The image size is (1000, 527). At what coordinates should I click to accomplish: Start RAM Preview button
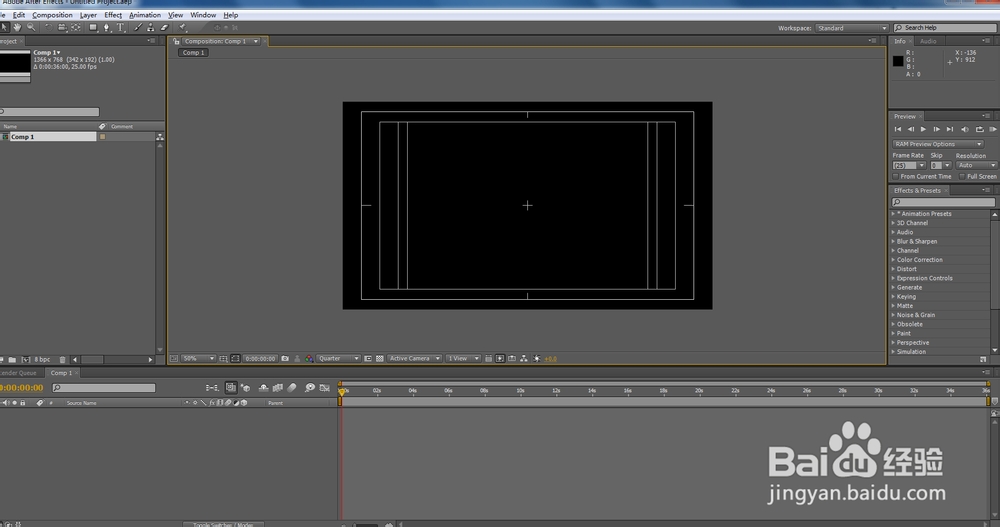993,130
